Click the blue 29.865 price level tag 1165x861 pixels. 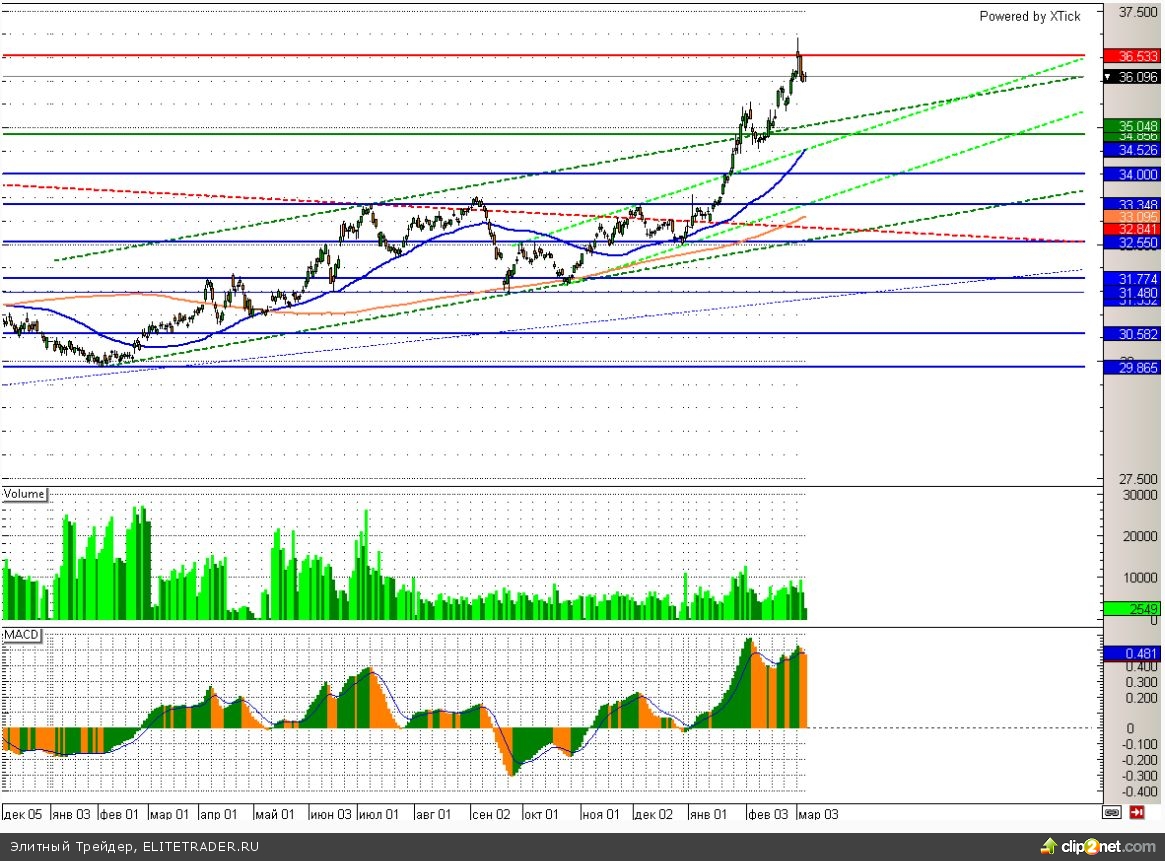[x=1131, y=368]
